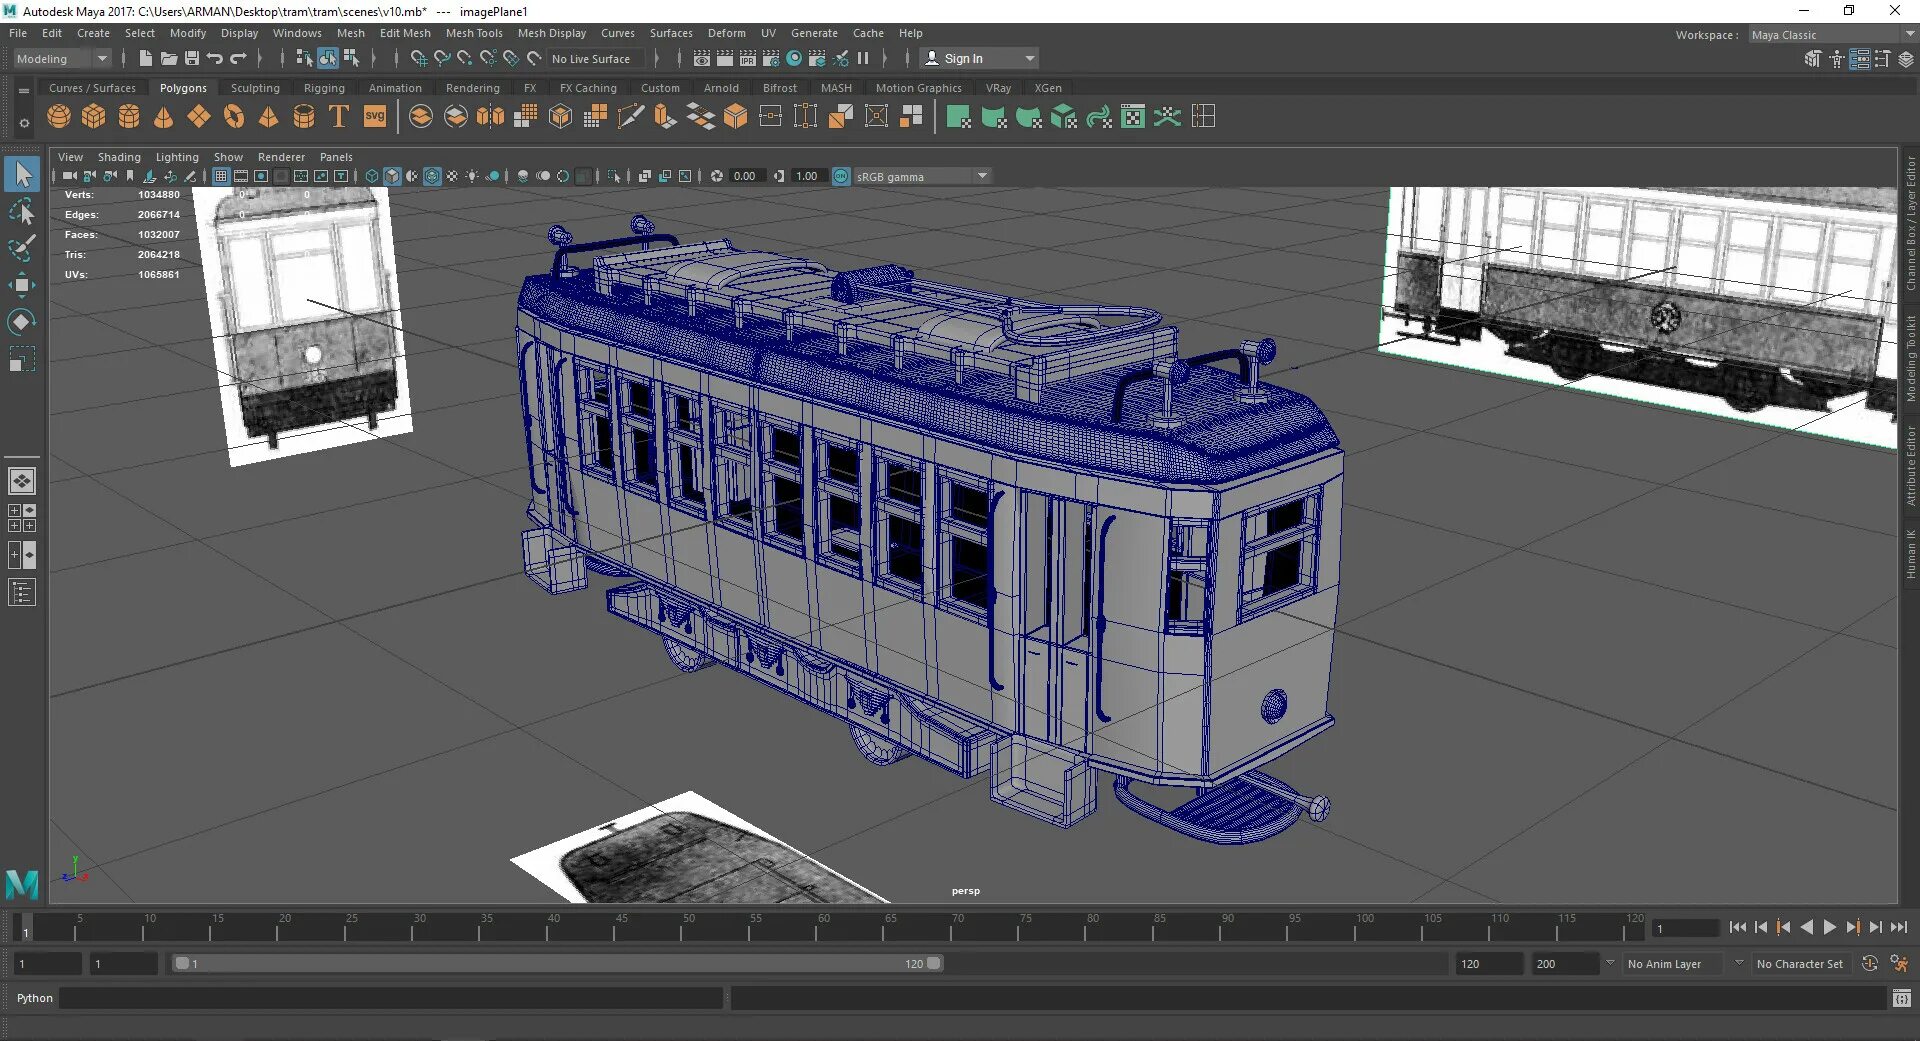Toggle select by object type mode
The image size is (1920, 1041).
click(x=328, y=59)
